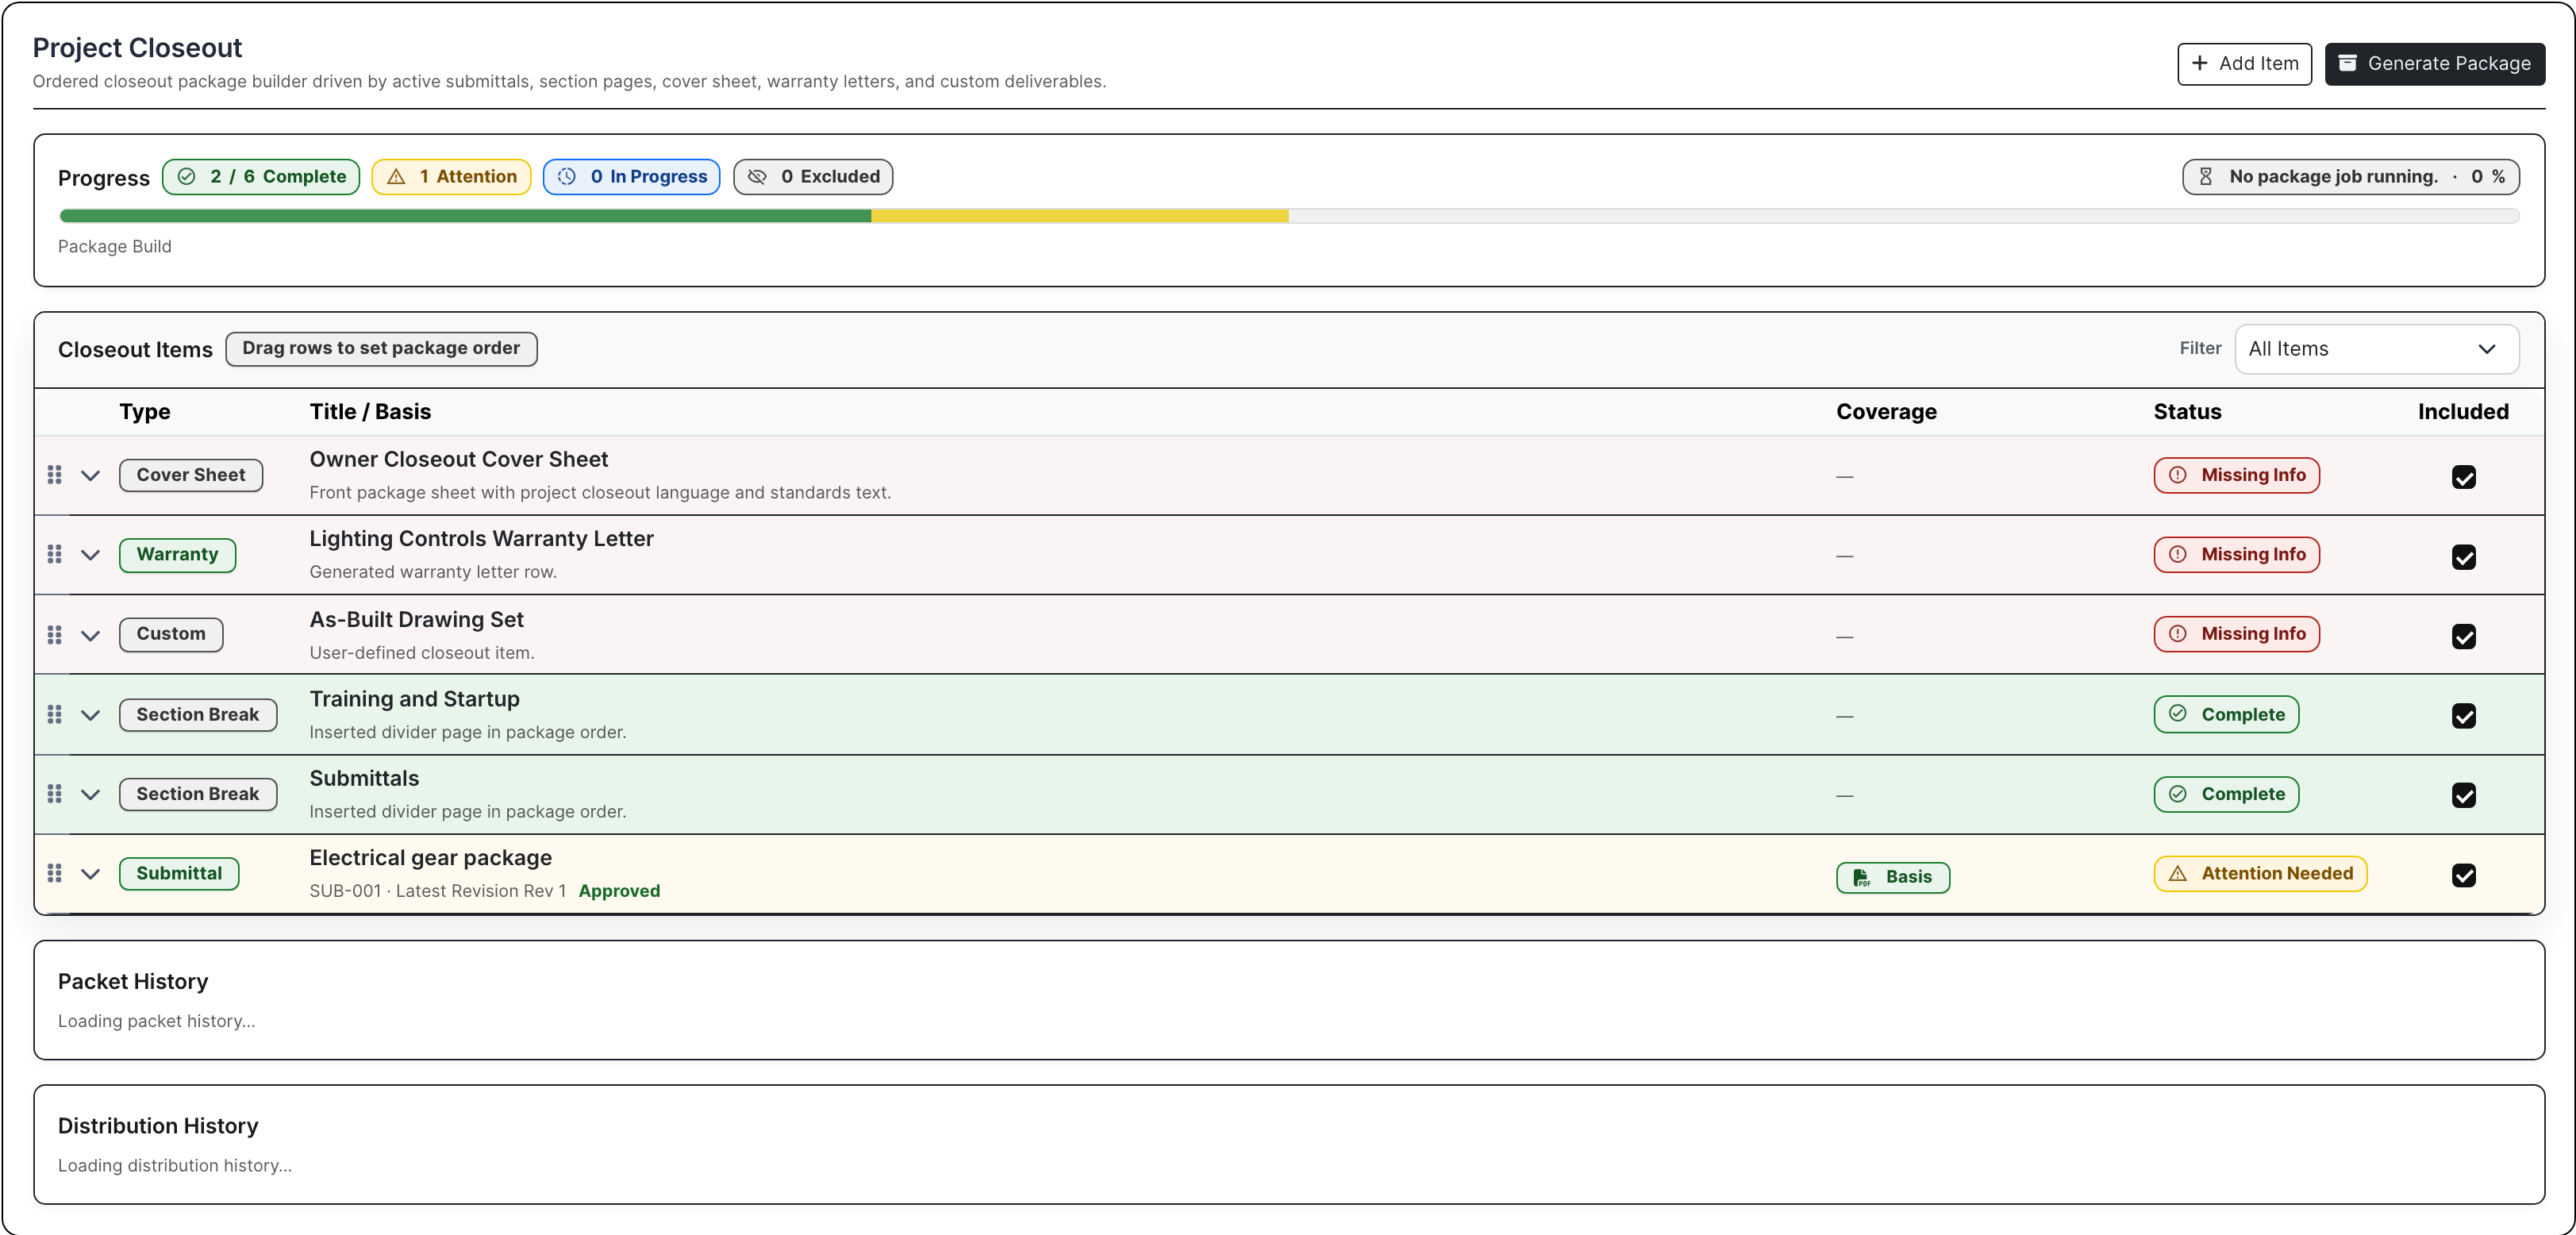Open the All Items filter dropdown

2376,349
